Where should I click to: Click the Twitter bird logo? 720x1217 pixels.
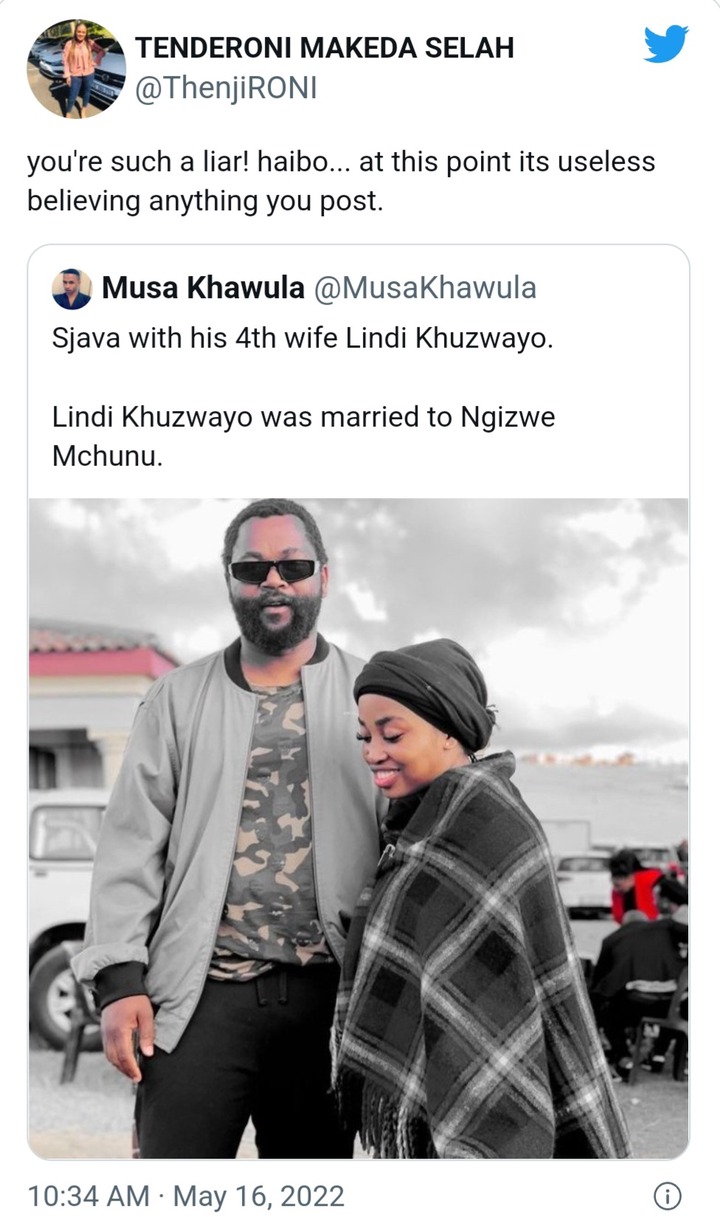pos(665,44)
